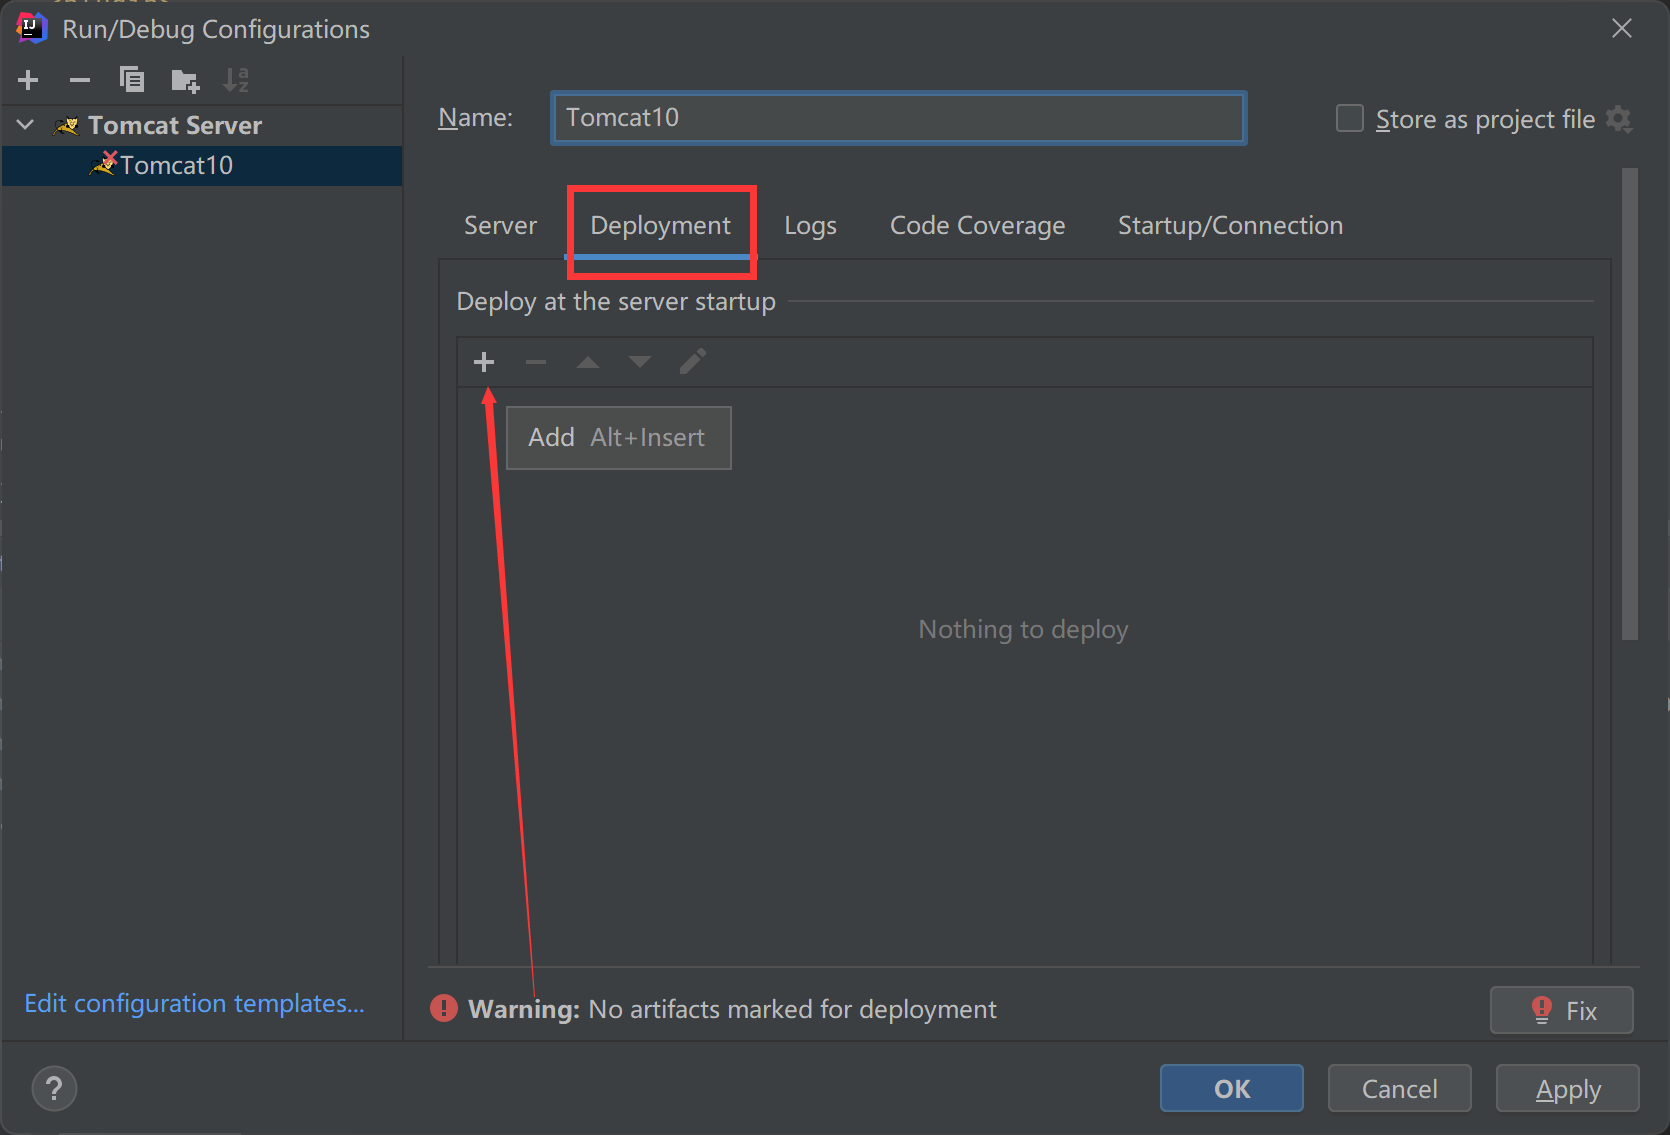This screenshot has width=1670, height=1135.
Task: Create a new configuration folder
Action: (x=185, y=80)
